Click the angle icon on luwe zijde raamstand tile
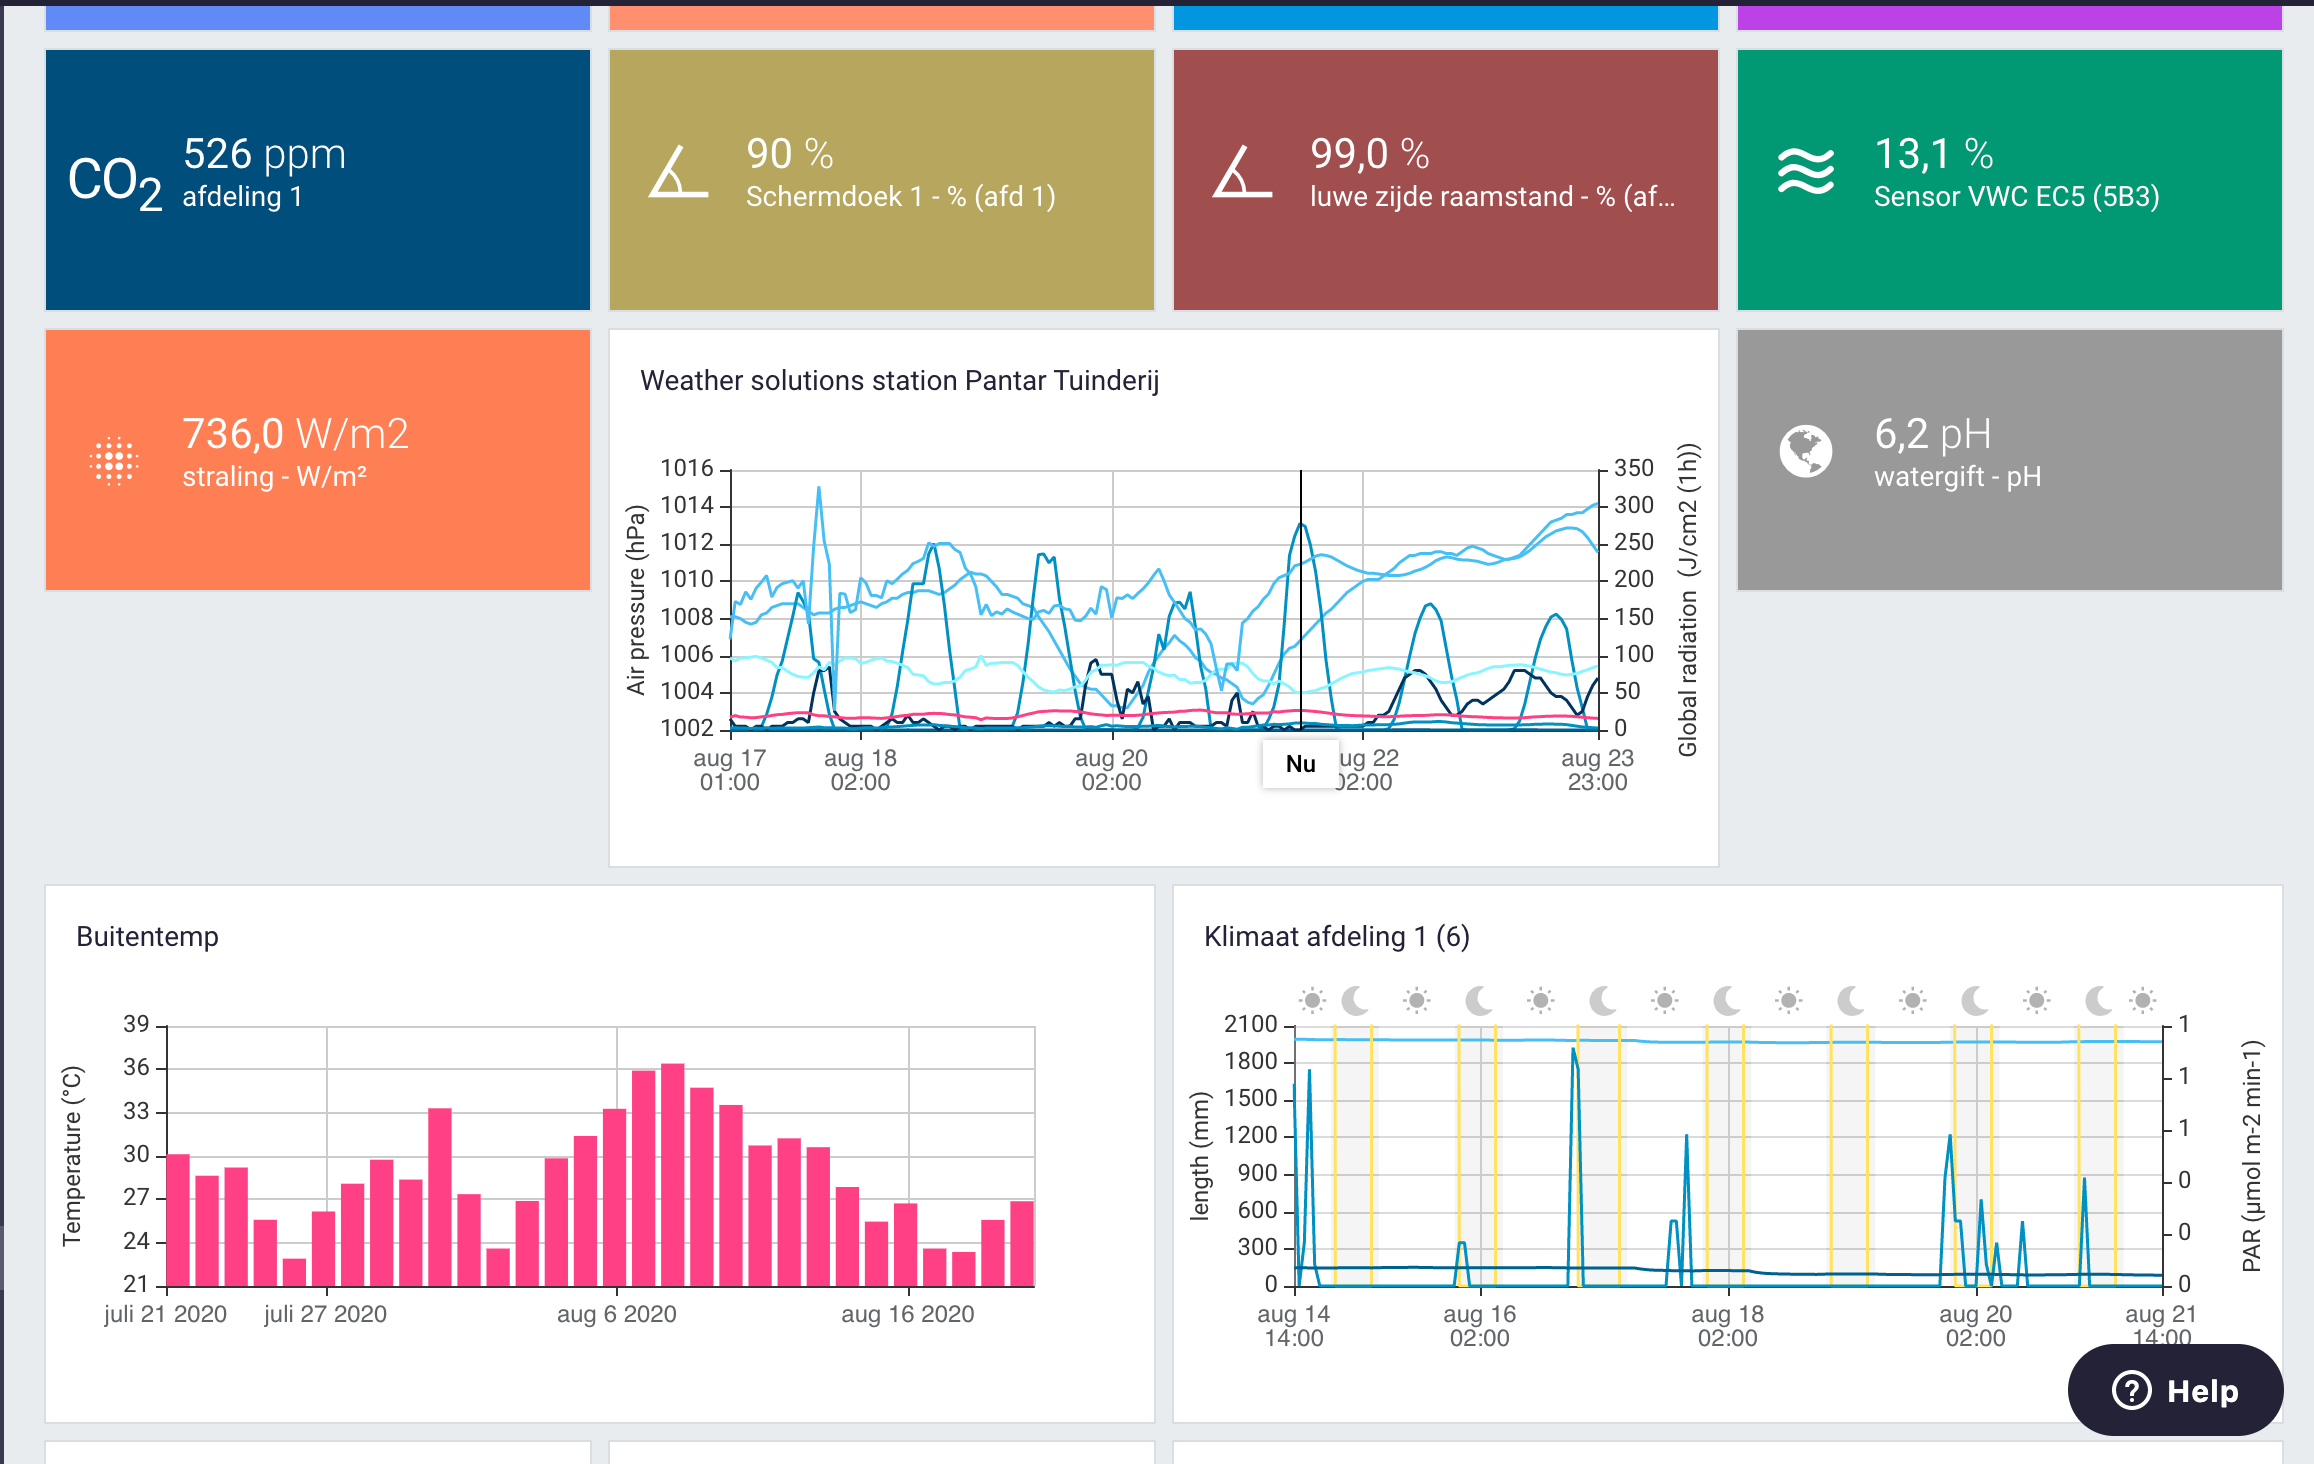 click(x=1242, y=172)
